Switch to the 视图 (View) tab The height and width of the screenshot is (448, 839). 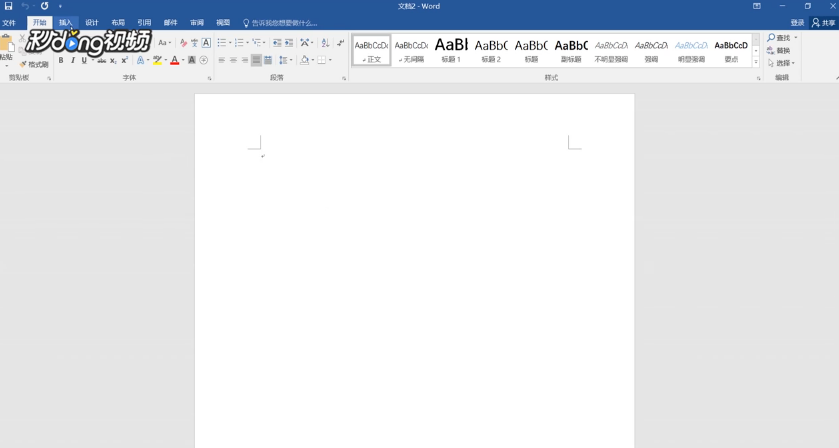(x=223, y=22)
